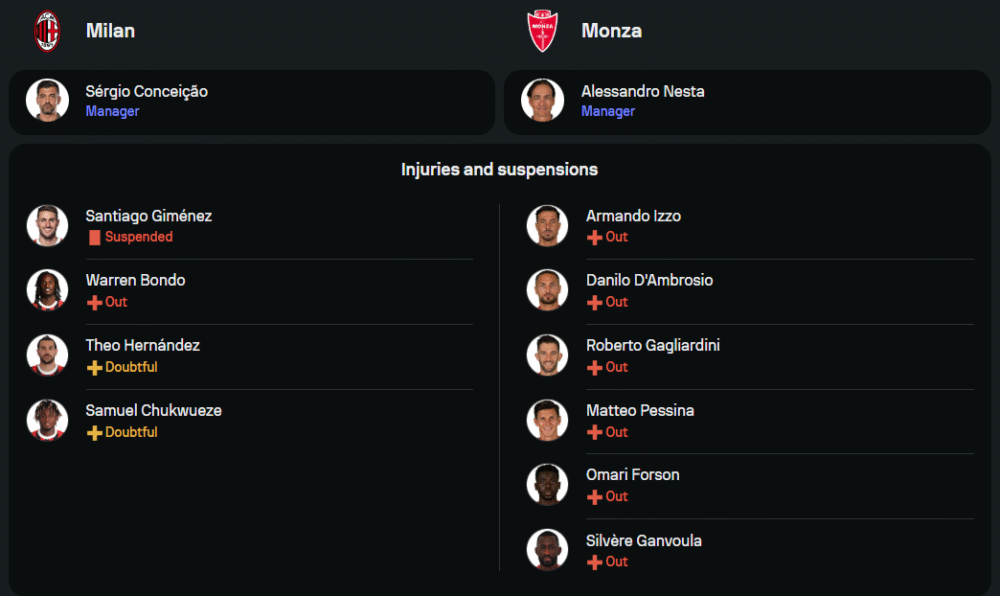This screenshot has width=1000, height=596.
Task: Open Sérgio Conceição's manager profile photo
Action: (x=47, y=100)
